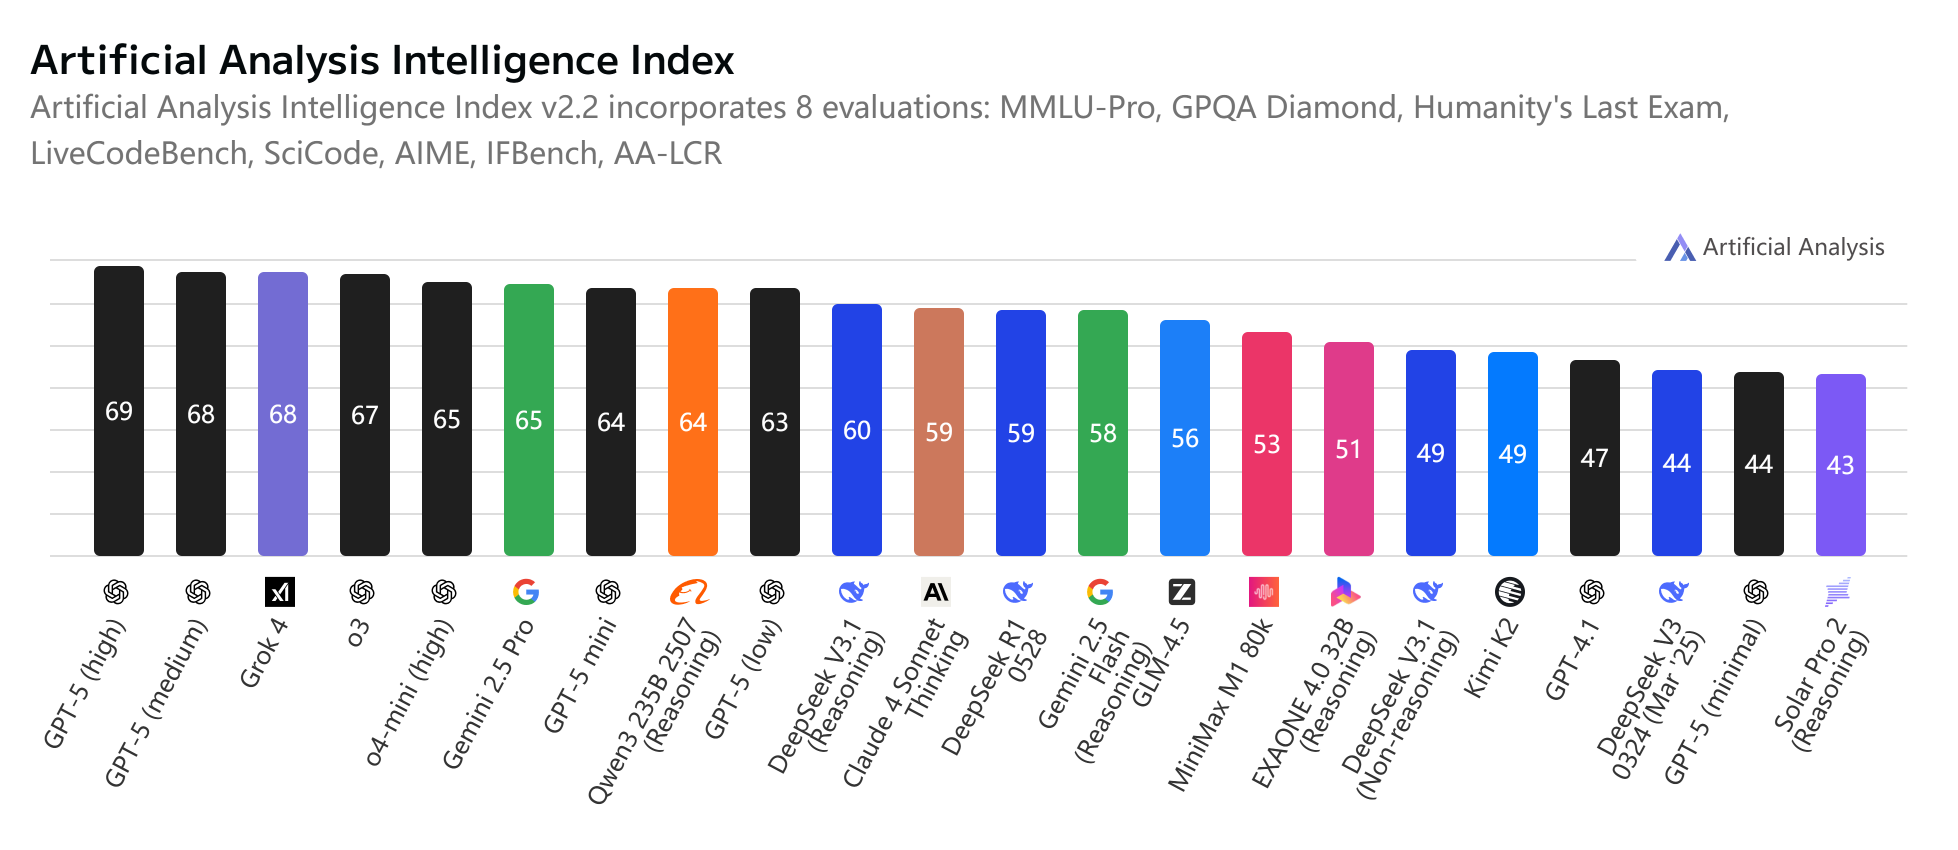Image resolution: width=1958 pixels, height=850 pixels.
Task: Click the Alibaba logo for Qwen3 235B
Action: click(690, 592)
